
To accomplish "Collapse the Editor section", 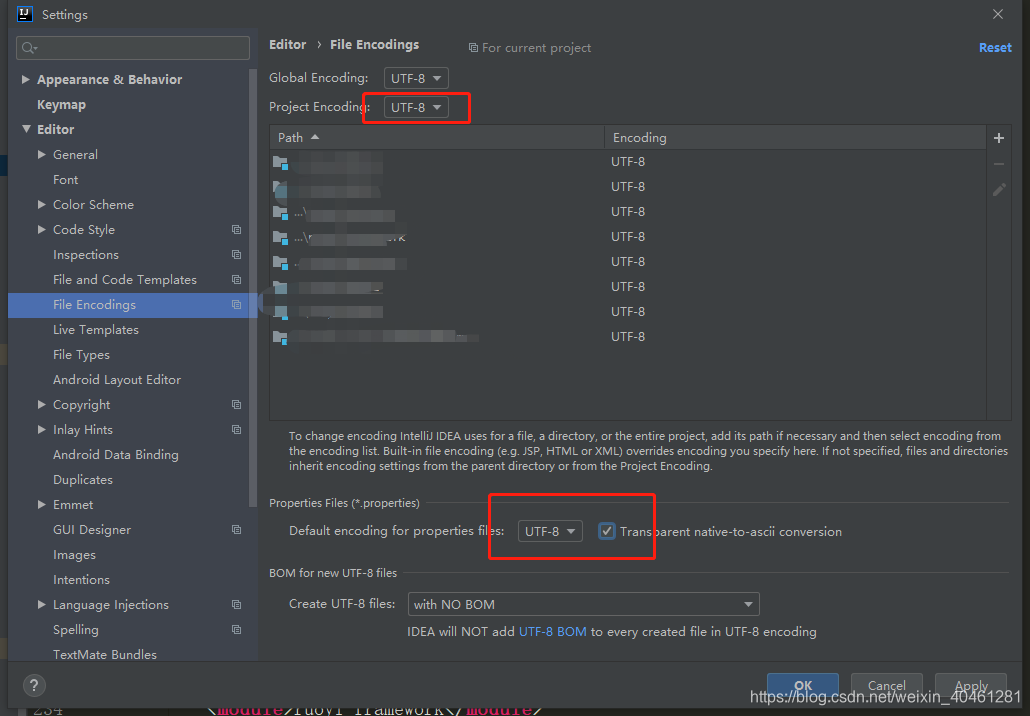I will coord(26,129).
